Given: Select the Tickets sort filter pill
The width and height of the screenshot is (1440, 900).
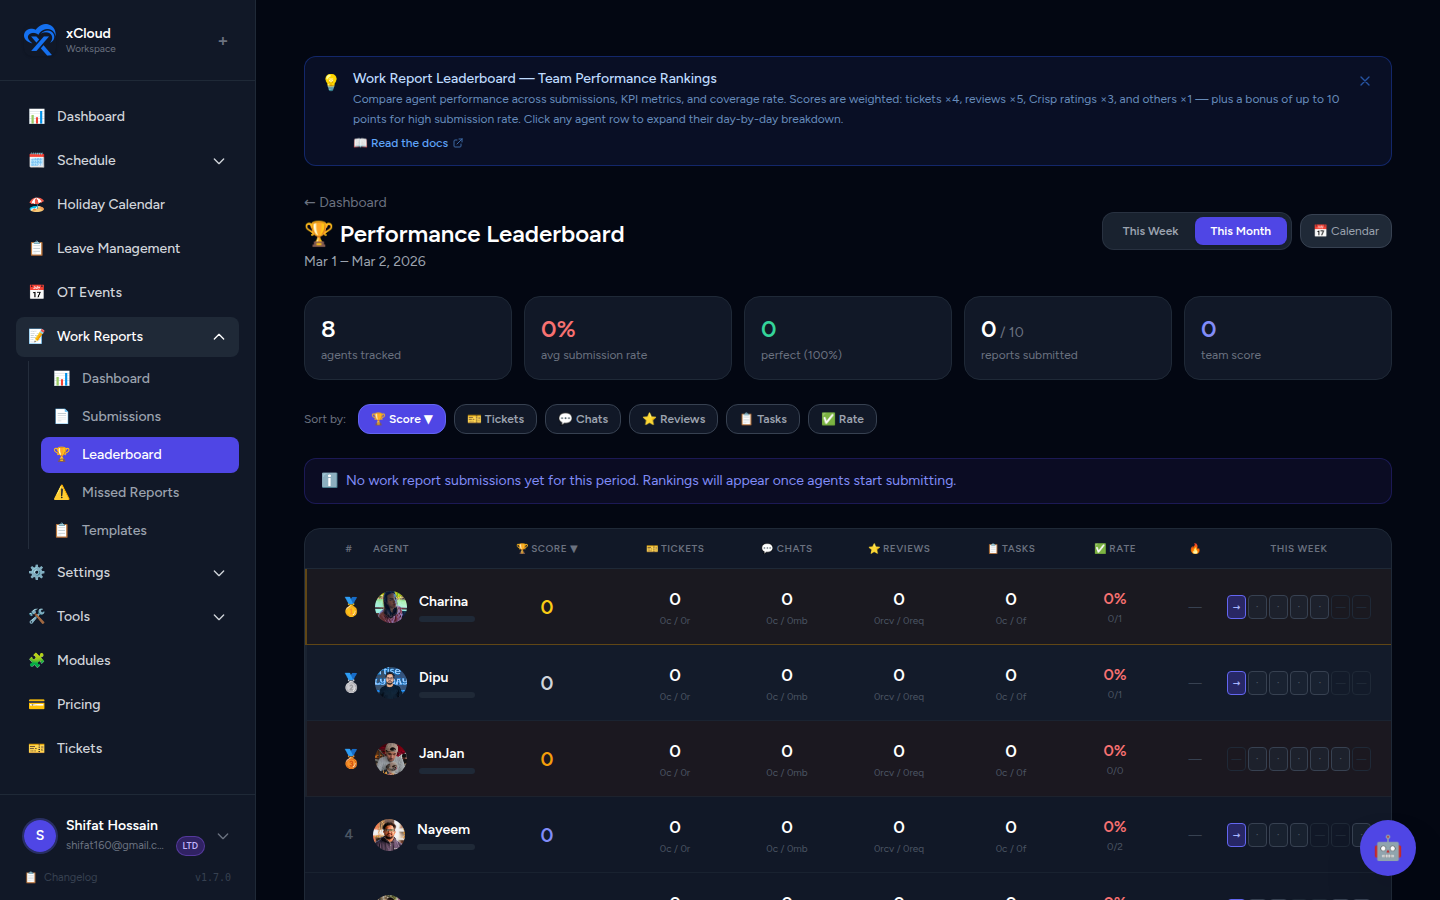Looking at the screenshot, I should [x=495, y=419].
